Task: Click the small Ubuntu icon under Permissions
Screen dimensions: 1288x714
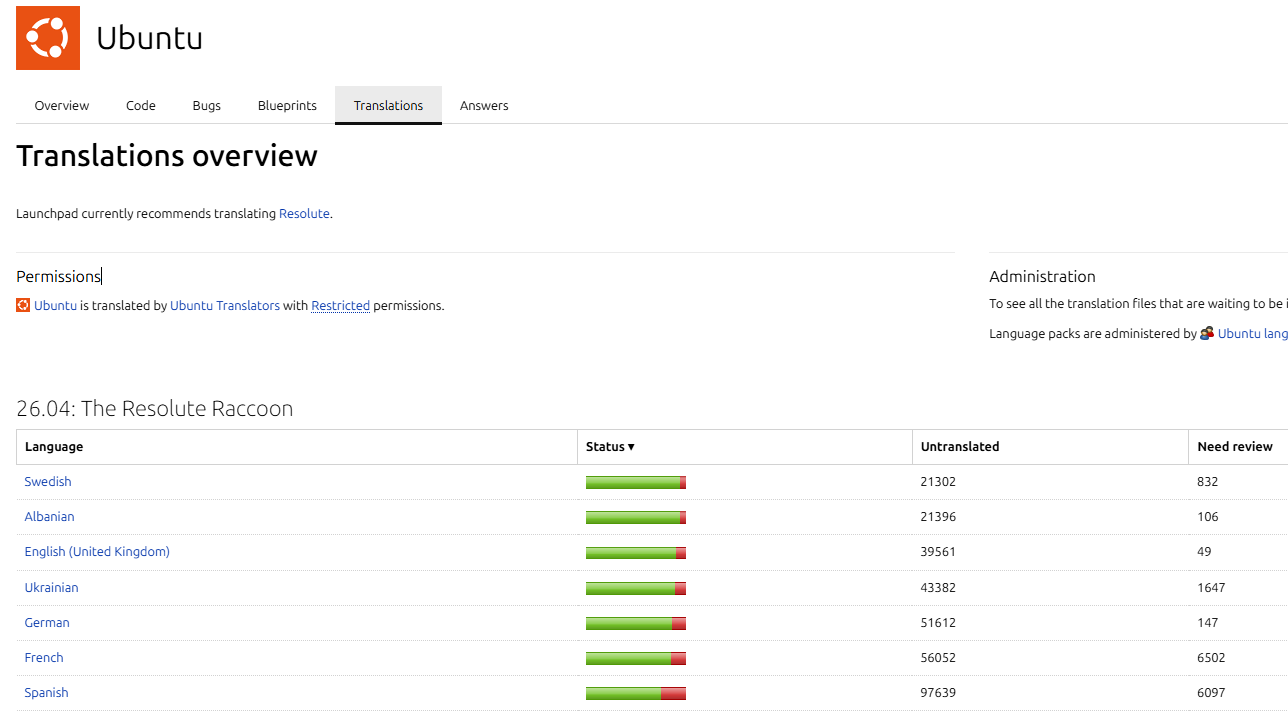Action: click(23, 305)
